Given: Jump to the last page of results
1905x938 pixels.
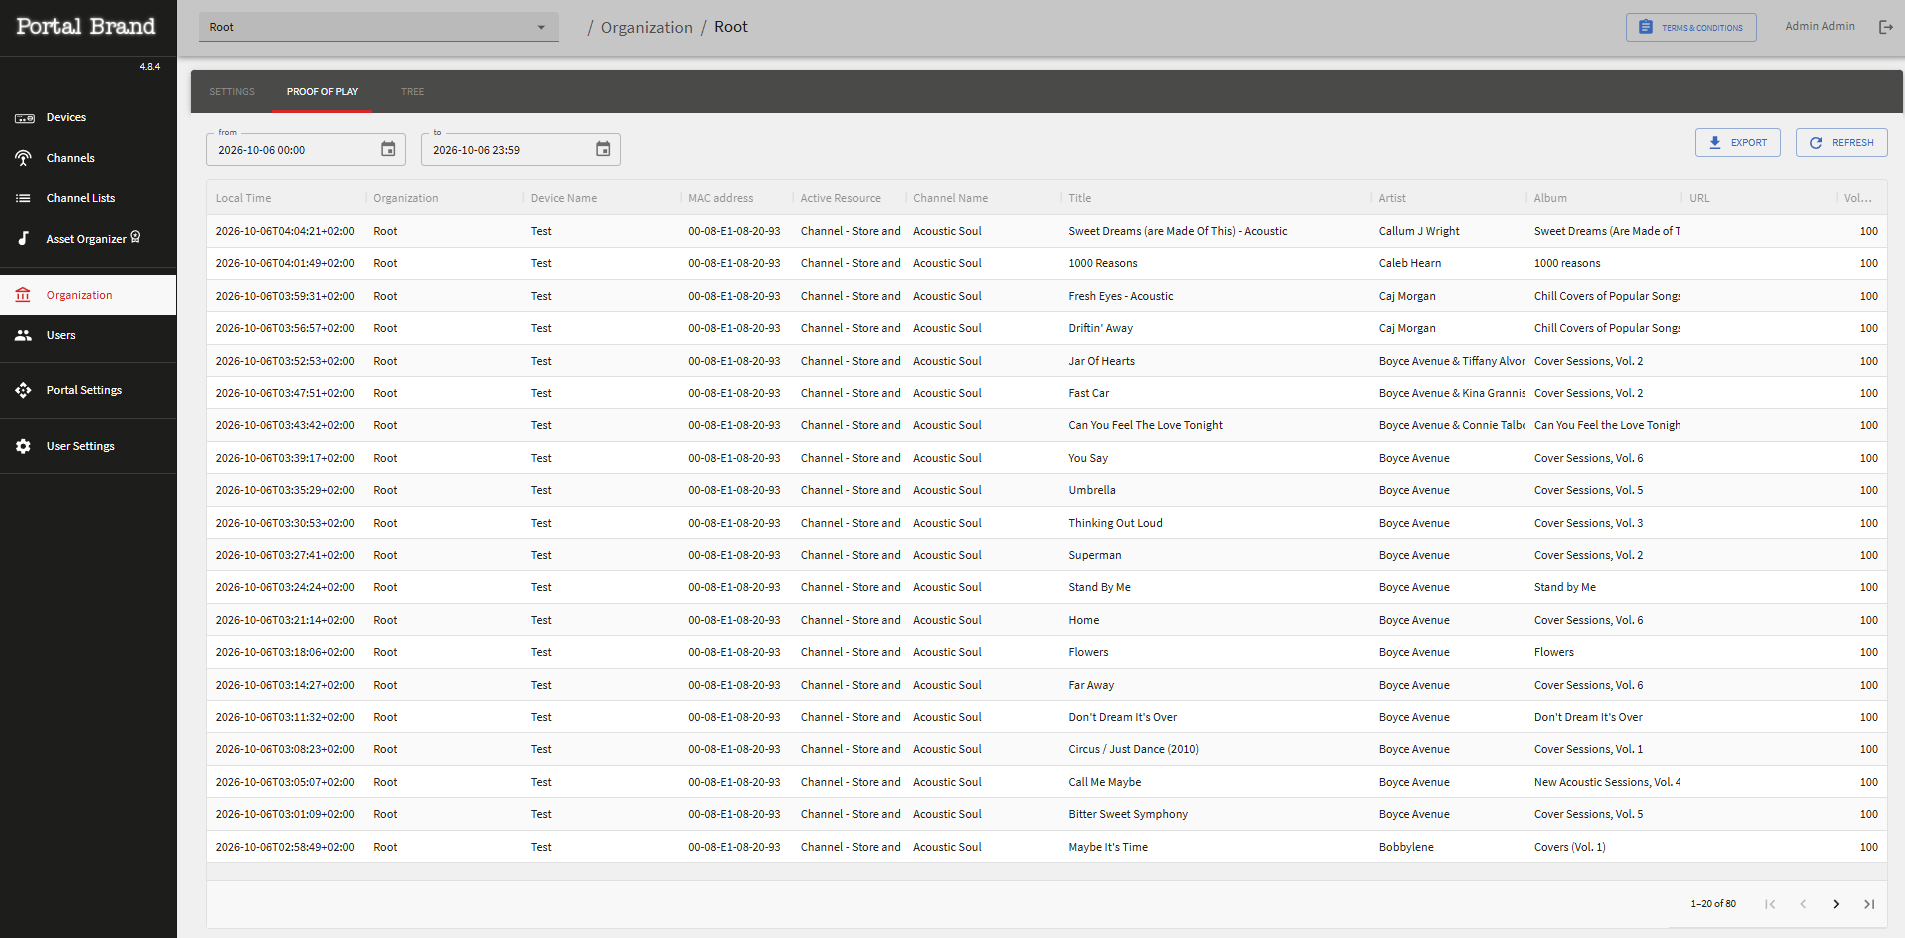Looking at the screenshot, I should 1869,904.
